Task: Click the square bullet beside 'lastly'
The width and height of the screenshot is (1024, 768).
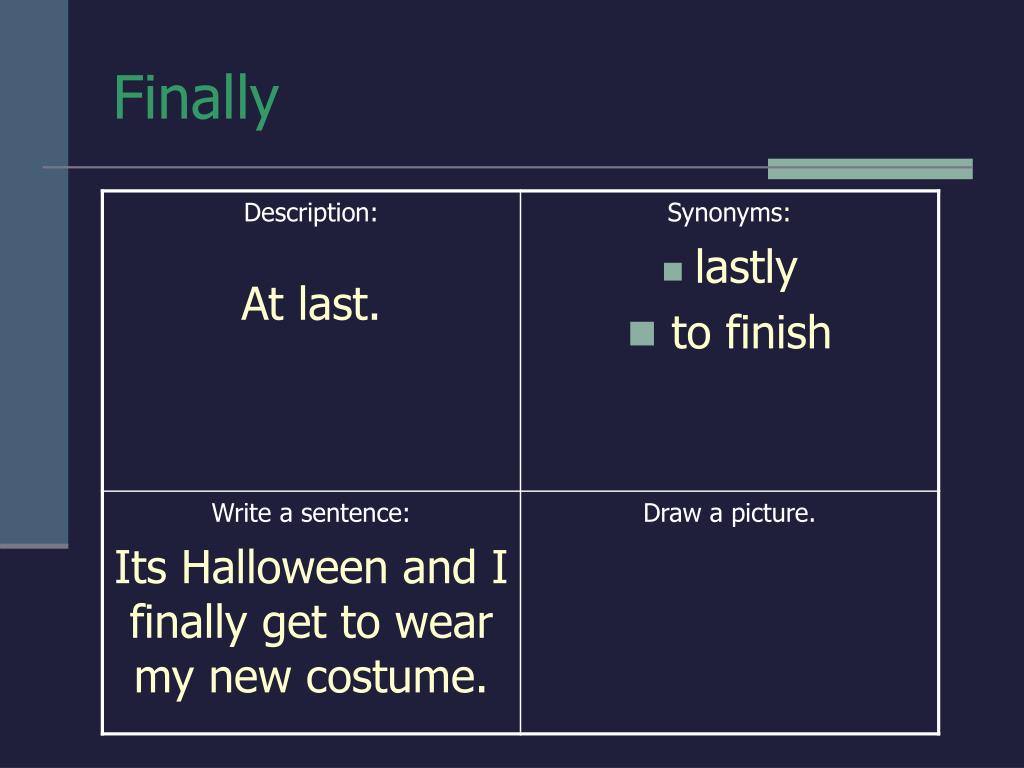Action: [x=673, y=271]
